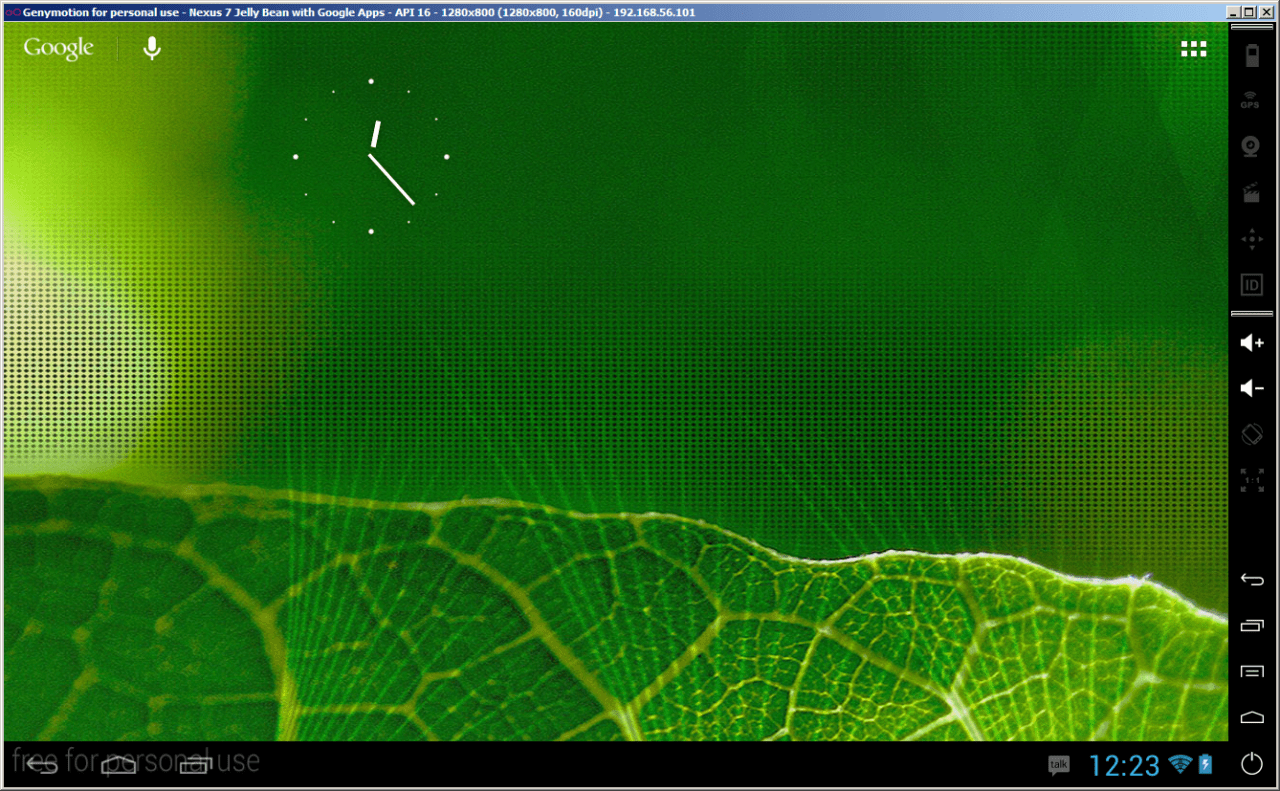Open the Talk notification icon
The image size is (1280, 791).
(x=1059, y=766)
